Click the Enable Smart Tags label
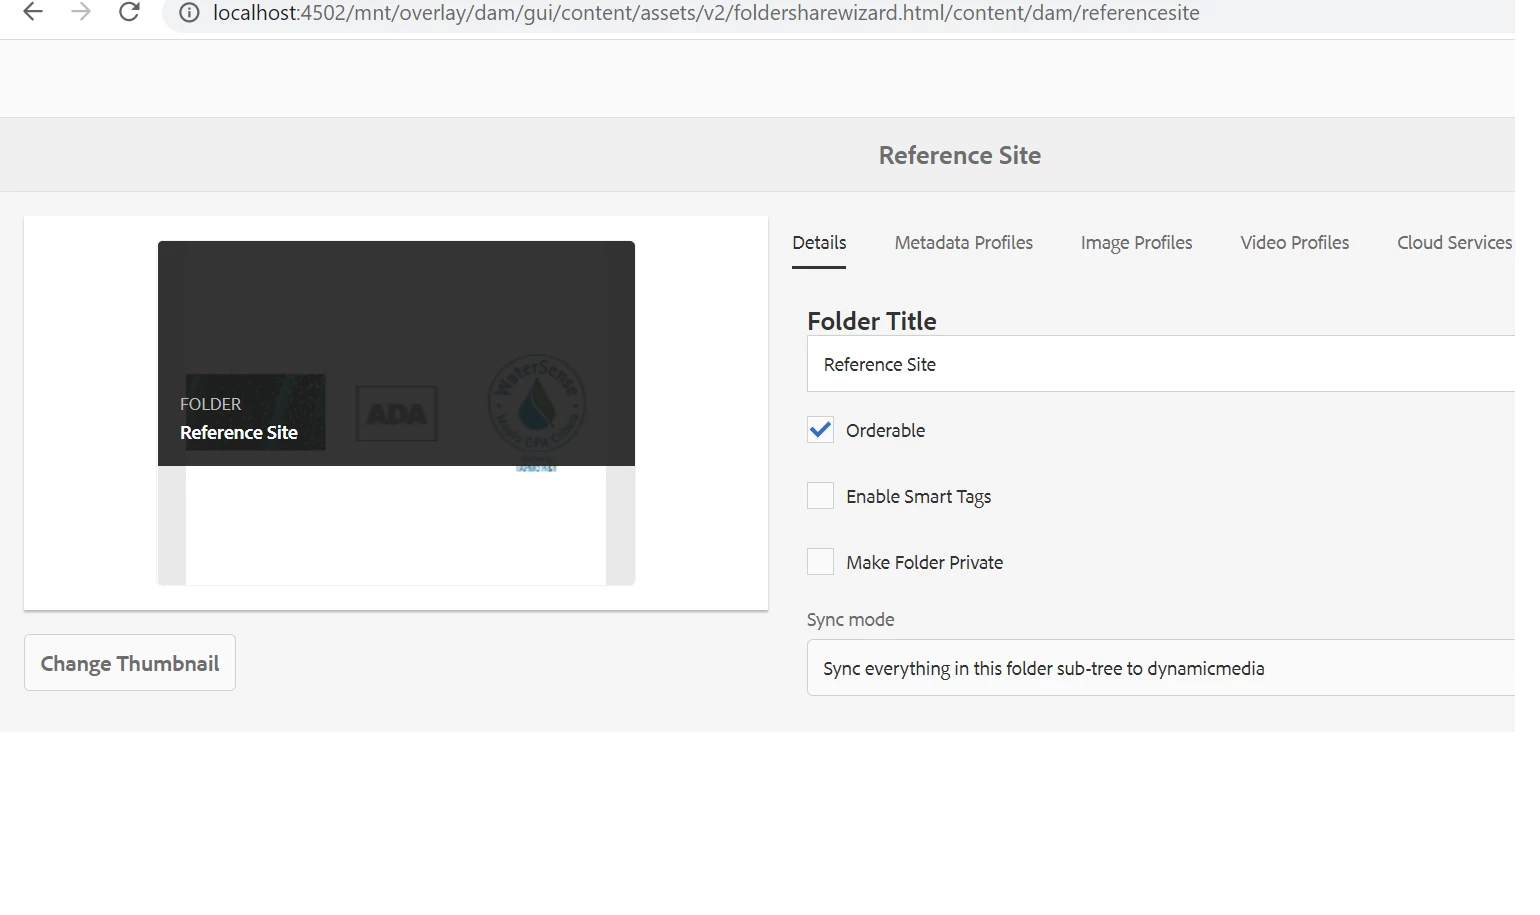Image resolution: width=1540 pixels, height=915 pixels. point(919,497)
